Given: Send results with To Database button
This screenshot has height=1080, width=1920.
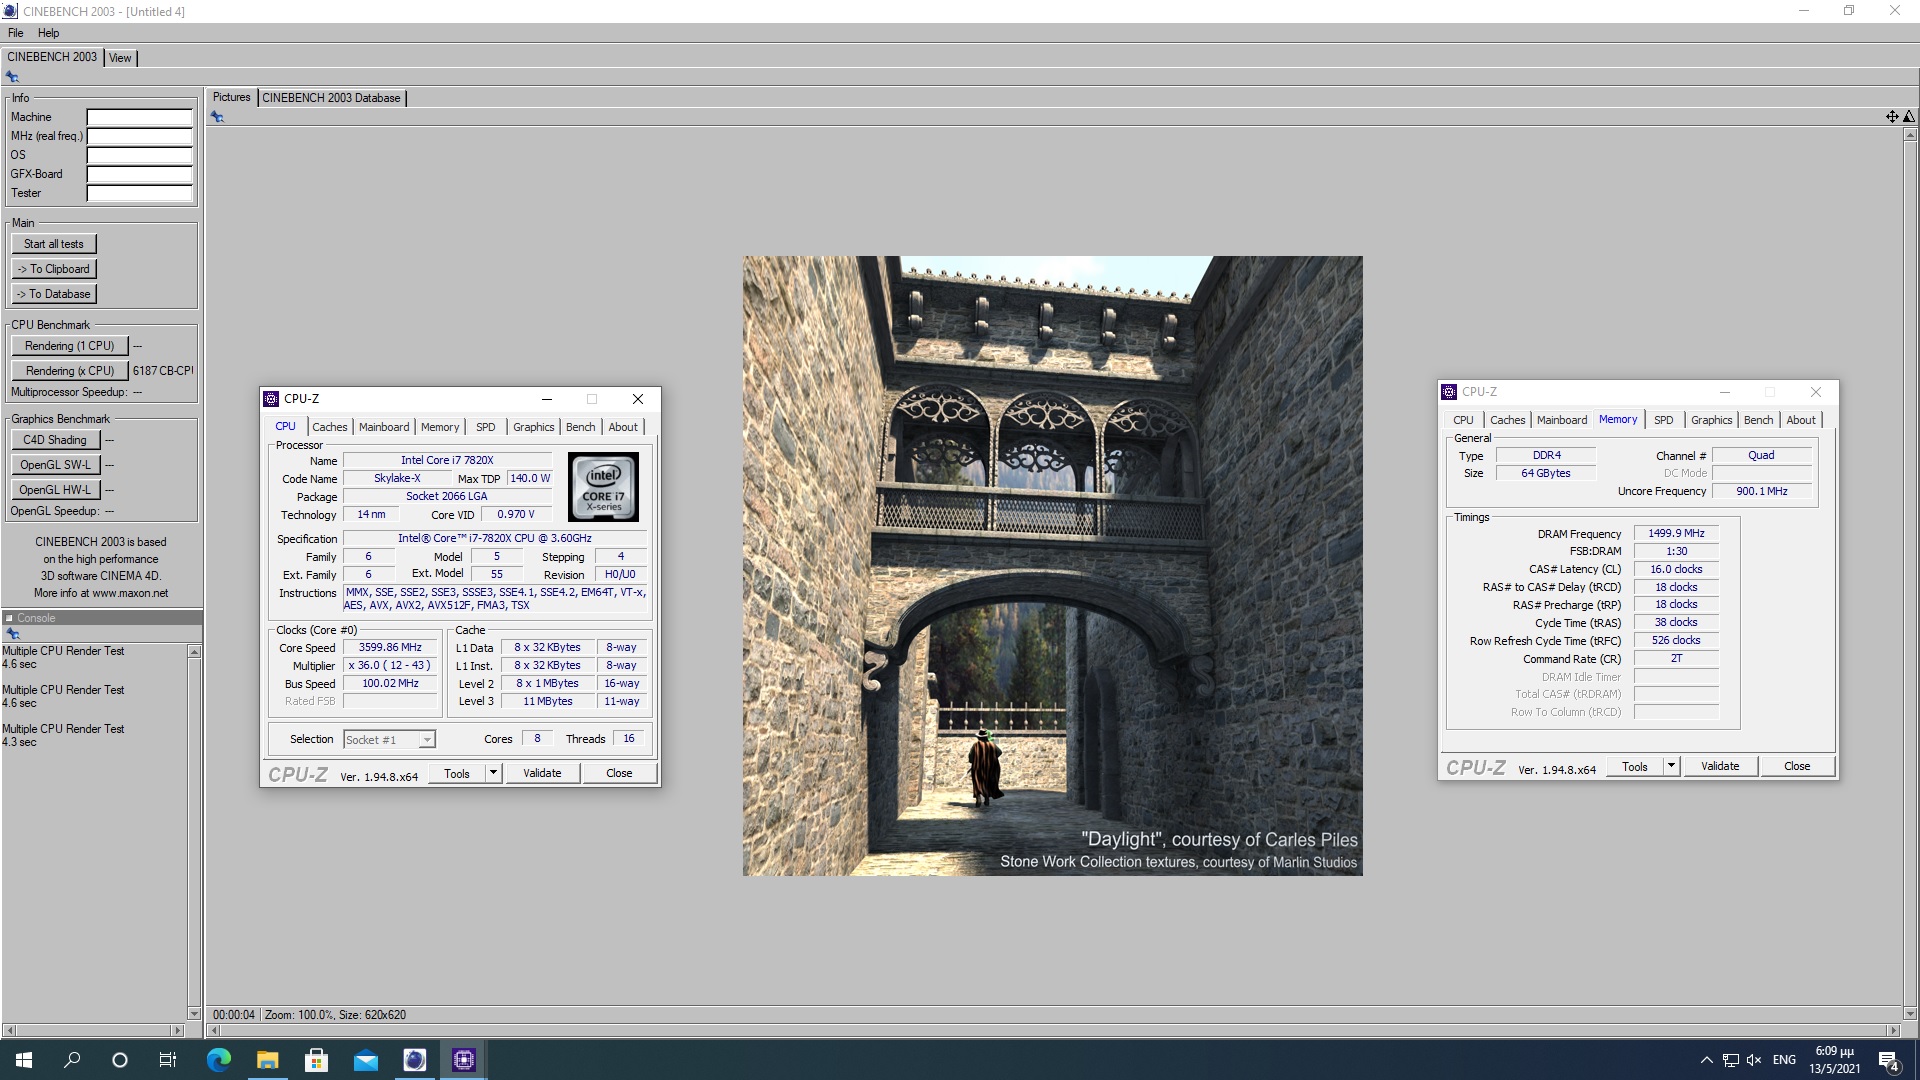Looking at the screenshot, I should coord(54,294).
